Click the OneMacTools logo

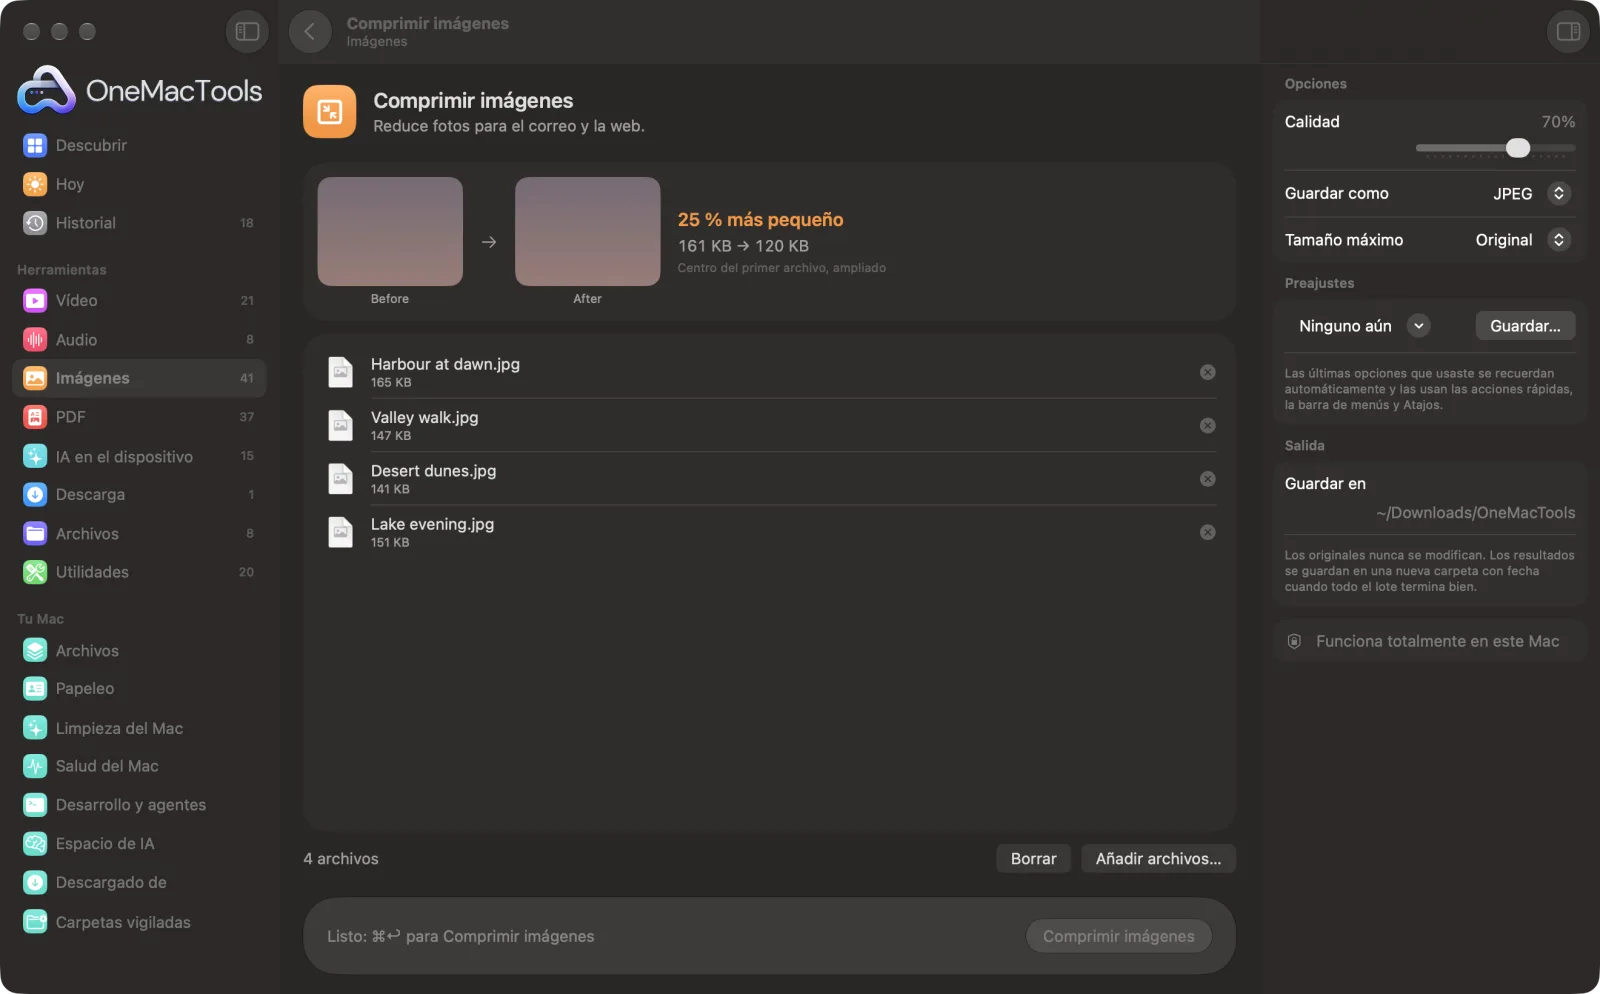pyautogui.click(x=139, y=90)
